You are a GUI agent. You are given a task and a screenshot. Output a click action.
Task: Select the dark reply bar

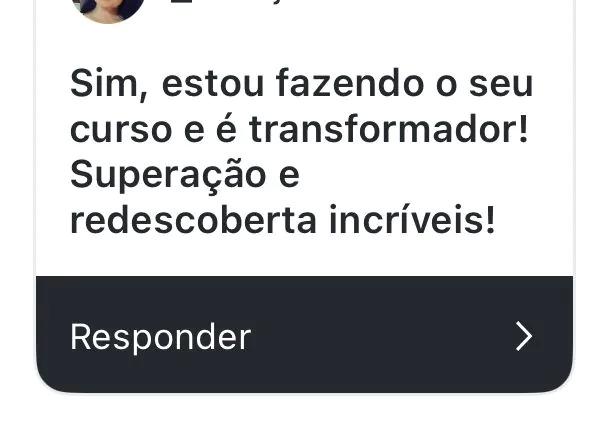(305, 335)
